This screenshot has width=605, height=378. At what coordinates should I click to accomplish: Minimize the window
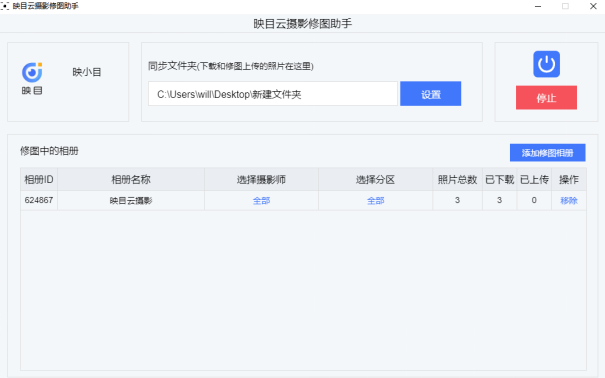tap(538, 6)
